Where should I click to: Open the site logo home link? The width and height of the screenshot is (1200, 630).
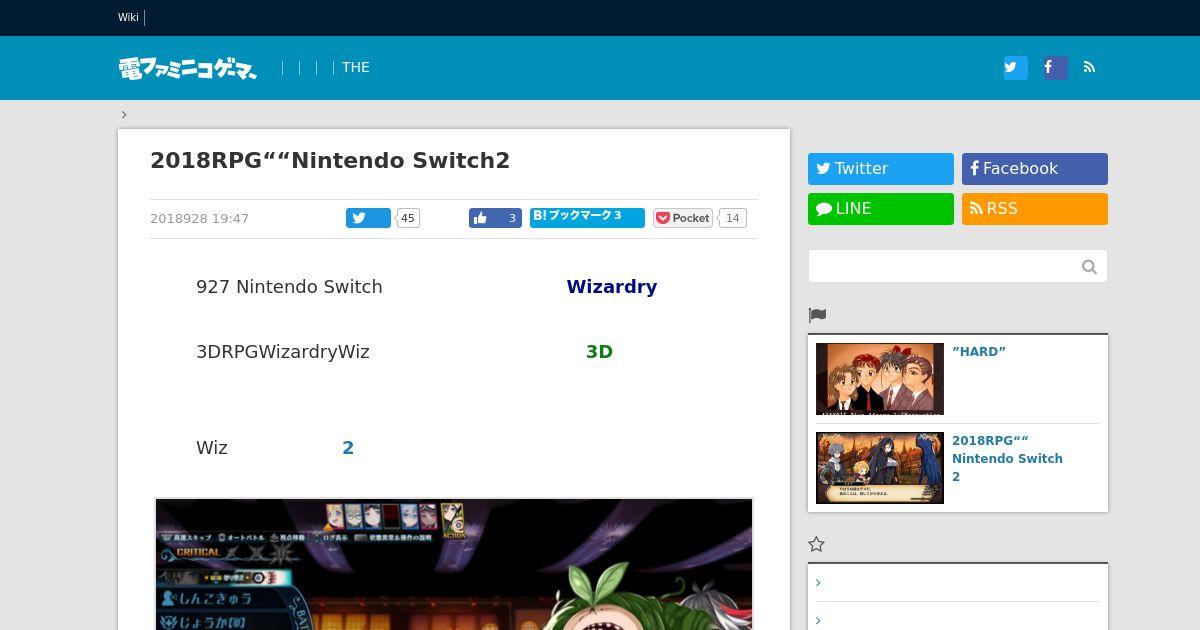click(188, 68)
